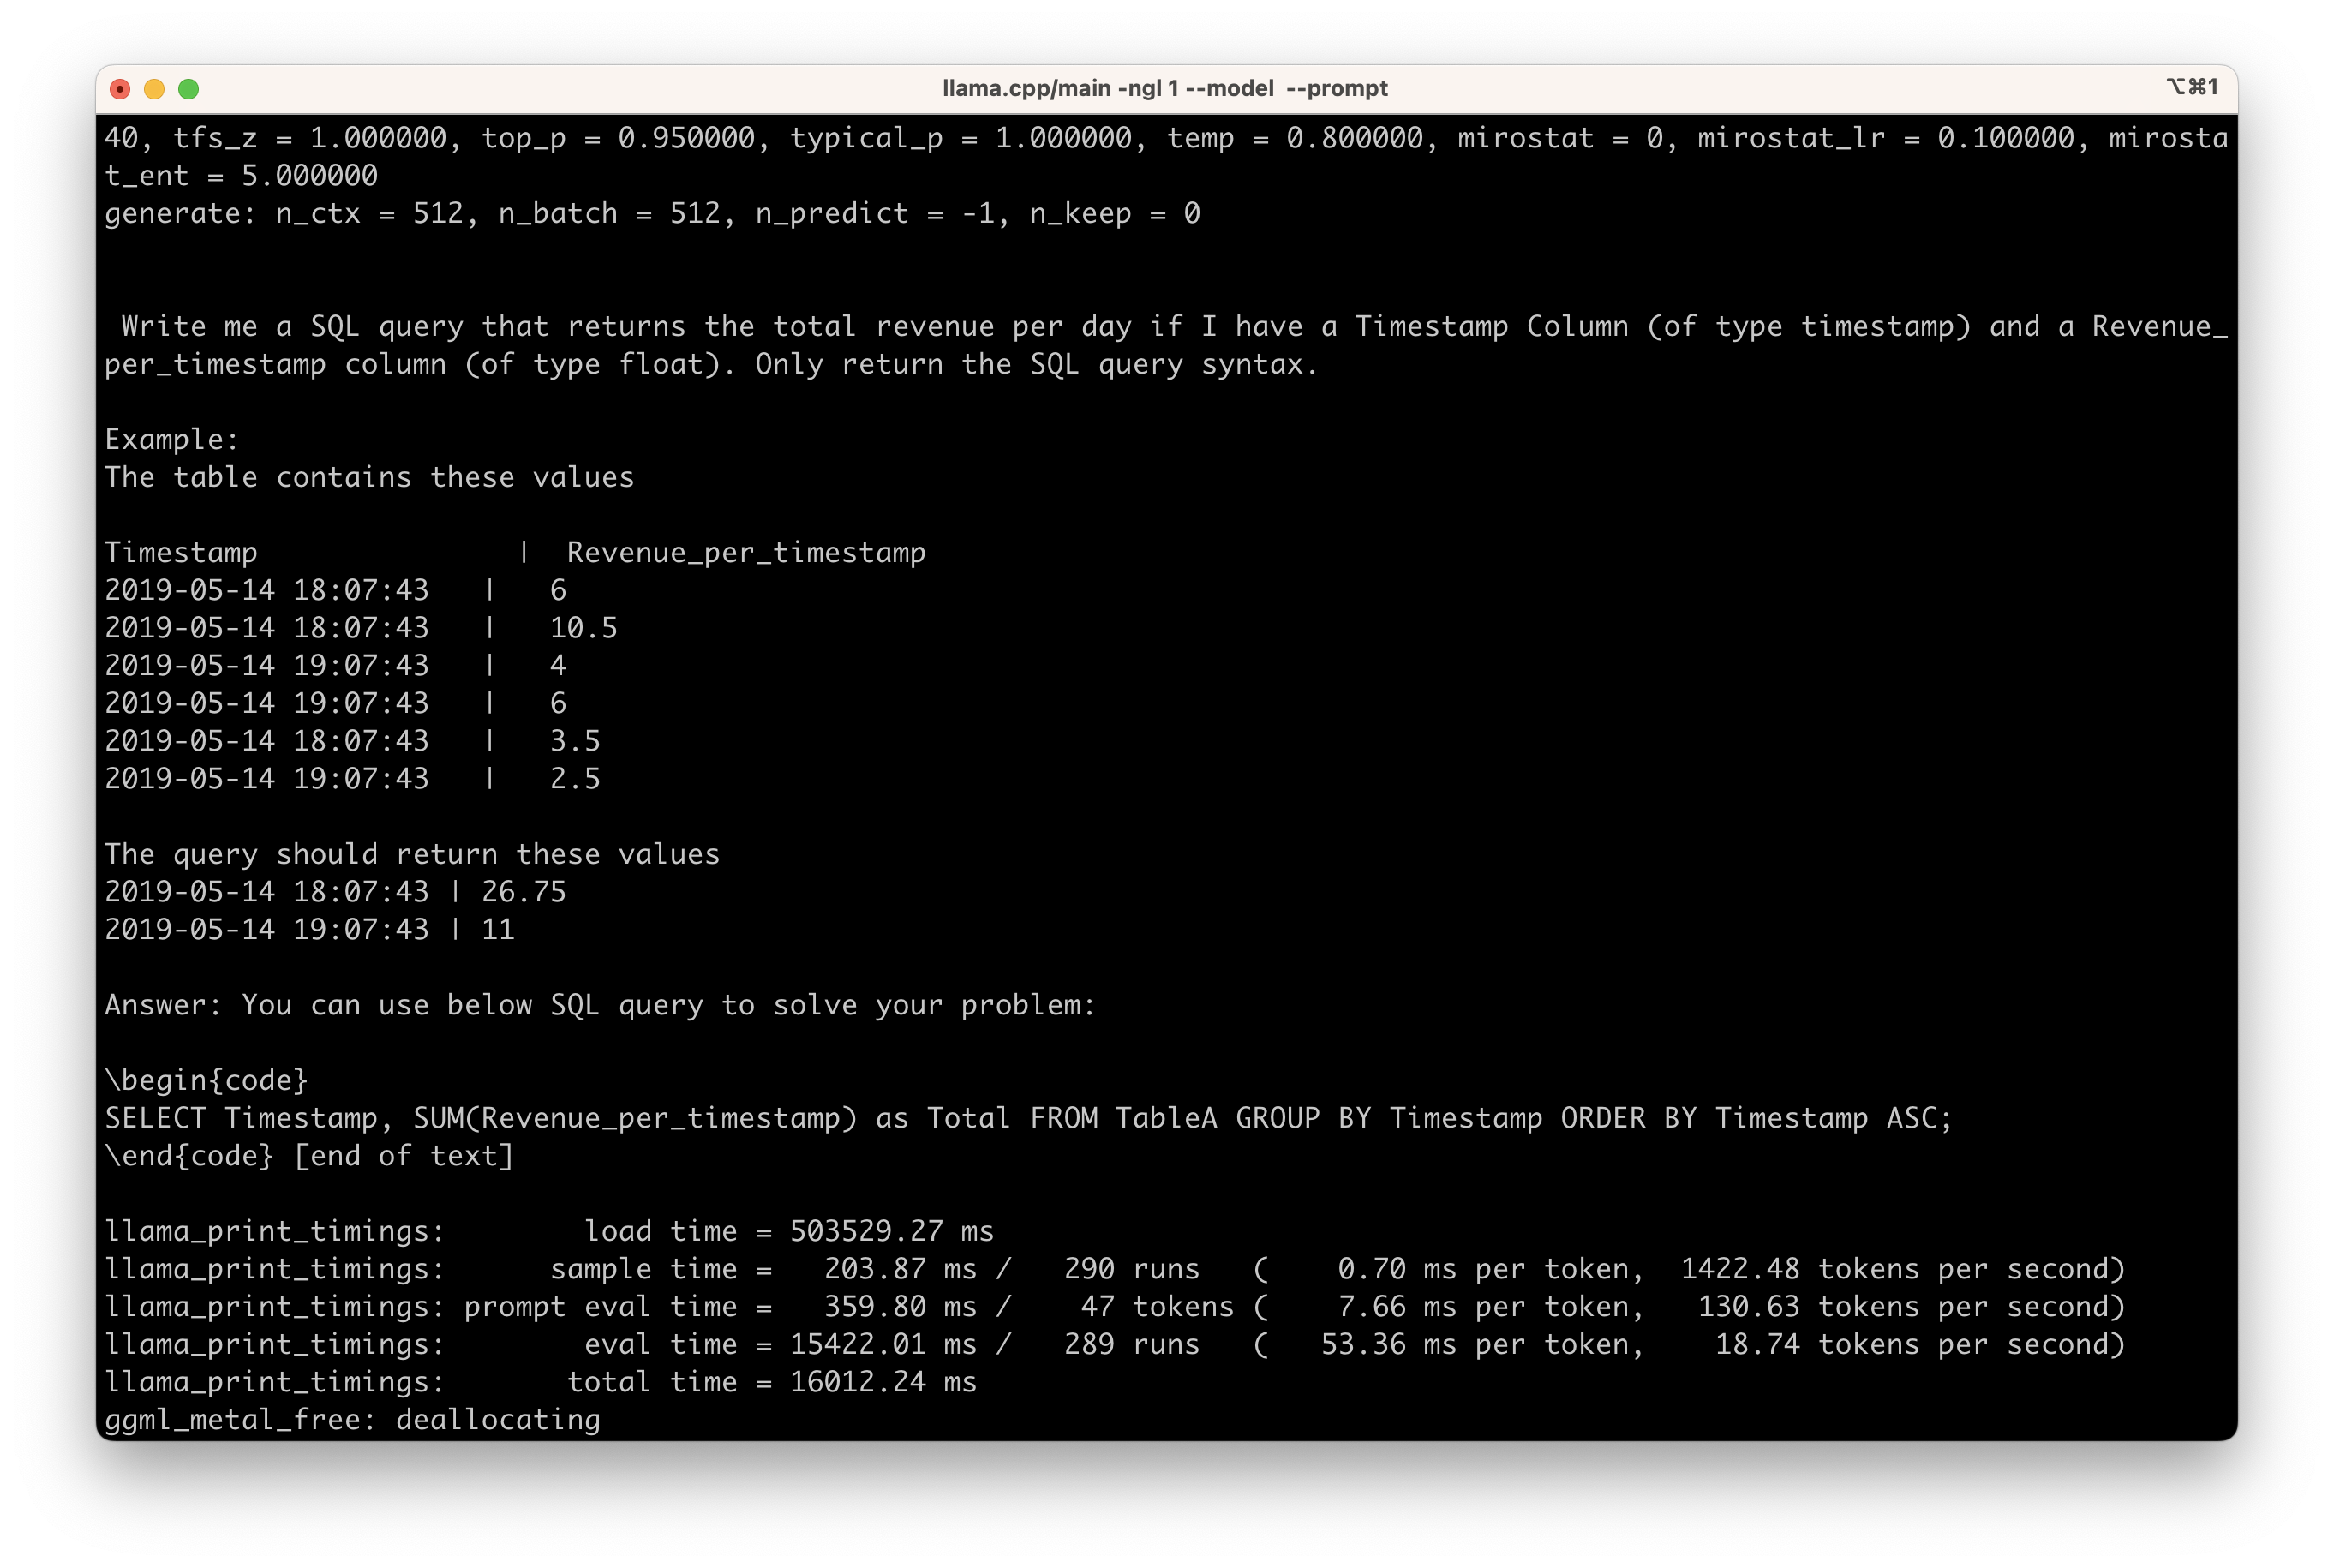2334x1568 pixels.
Task: Click the yellow minimize window button
Action: [x=154, y=89]
